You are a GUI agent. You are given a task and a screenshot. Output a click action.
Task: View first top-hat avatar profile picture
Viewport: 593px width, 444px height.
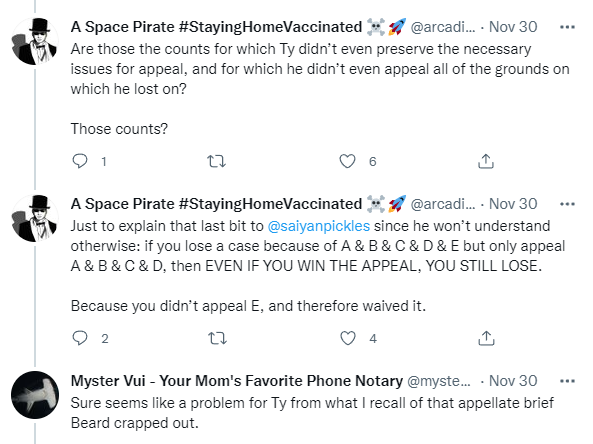35,41
